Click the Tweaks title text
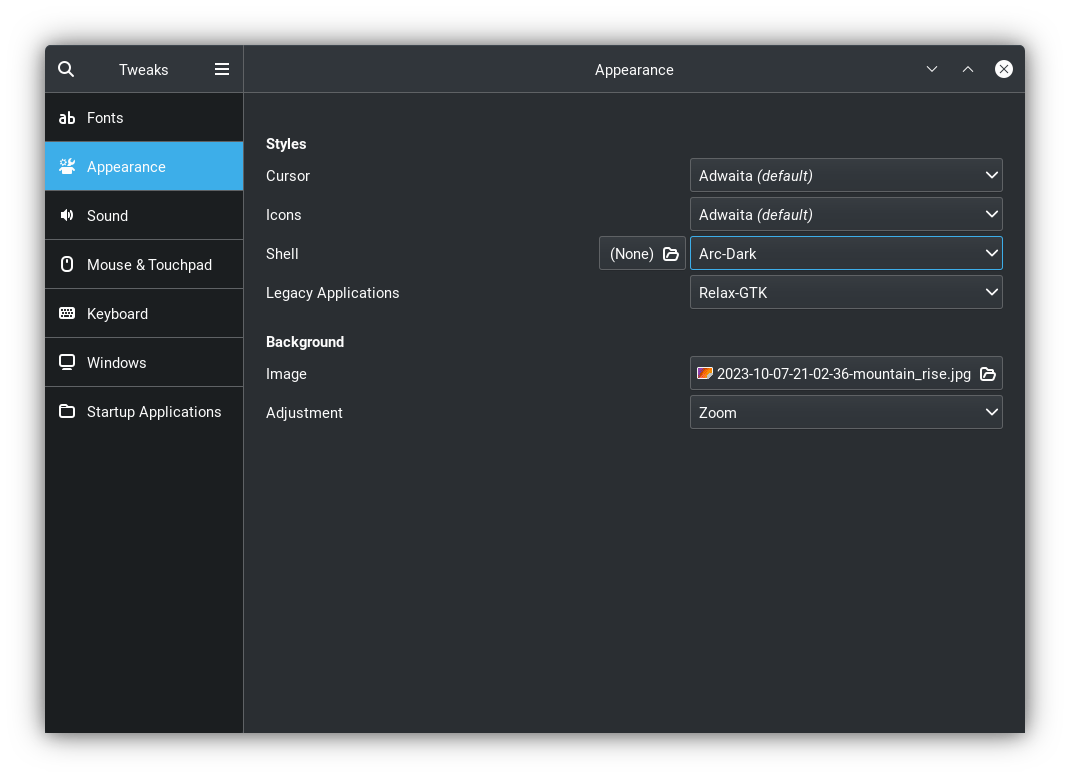Screen dimensions: 1070x778 tap(143, 70)
